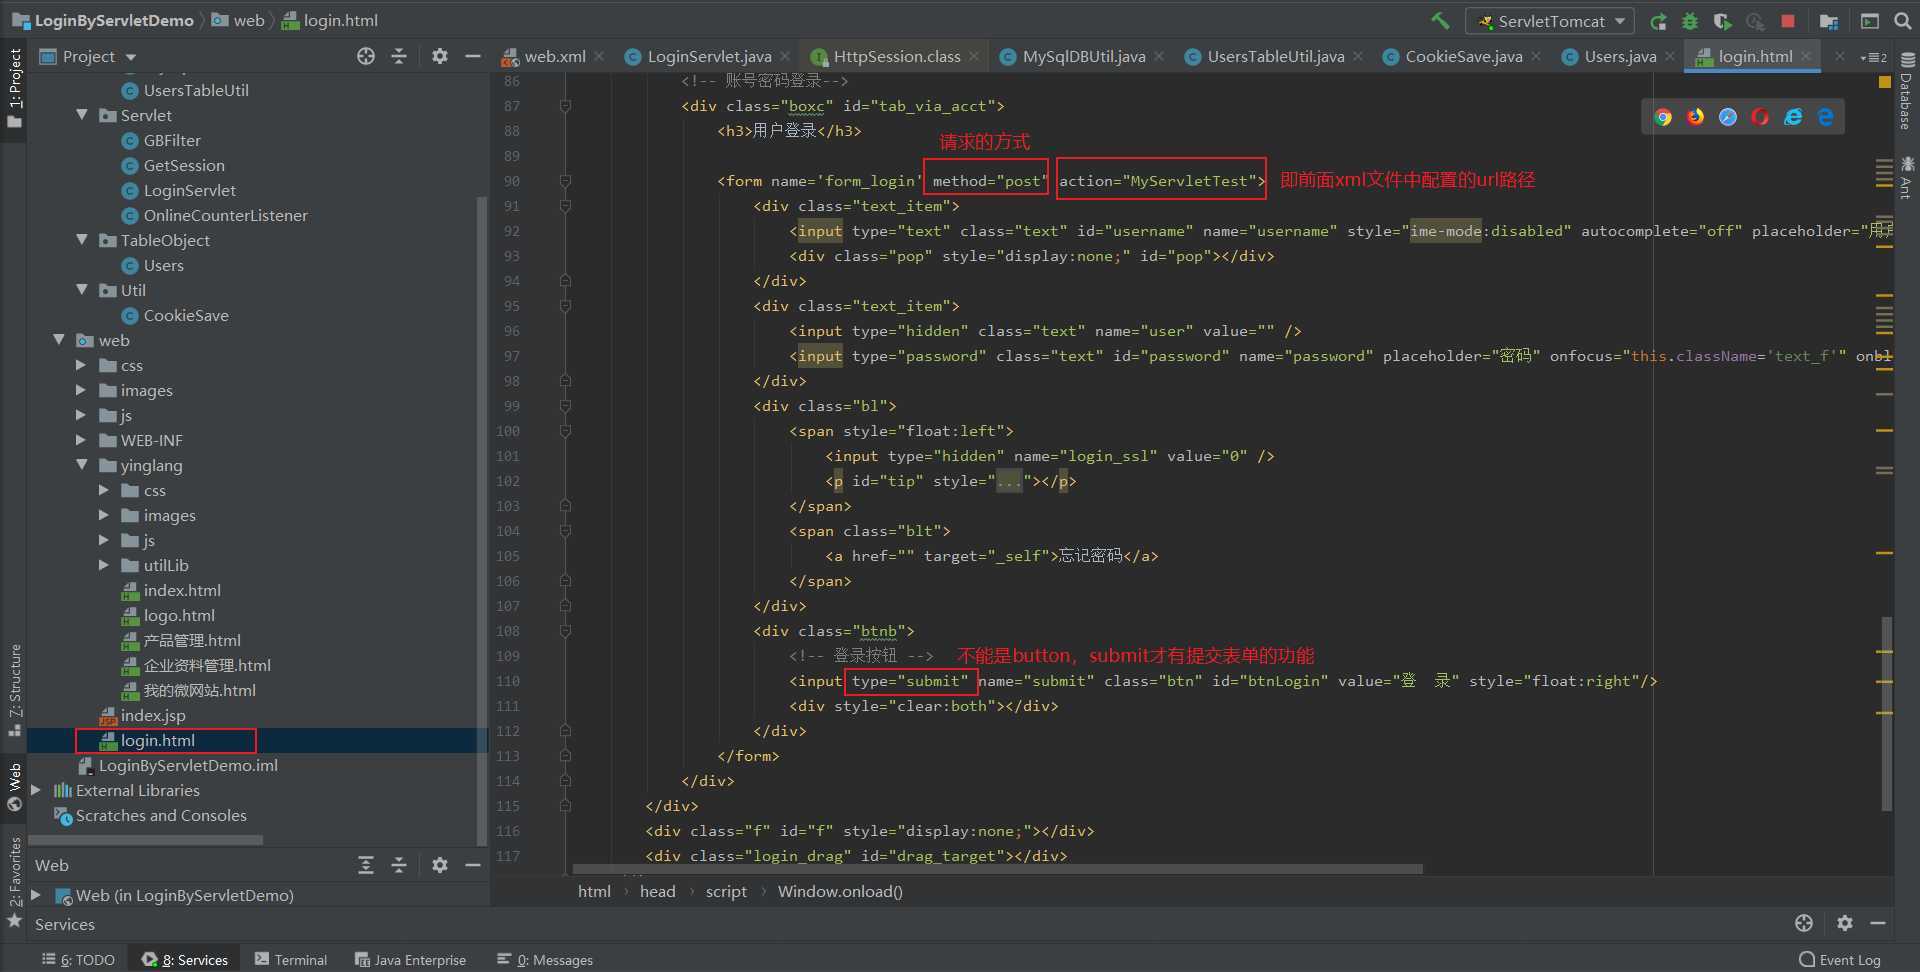The image size is (1920, 972).
Task: Switch to the CookieSave.java tab
Action: pos(1463,57)
